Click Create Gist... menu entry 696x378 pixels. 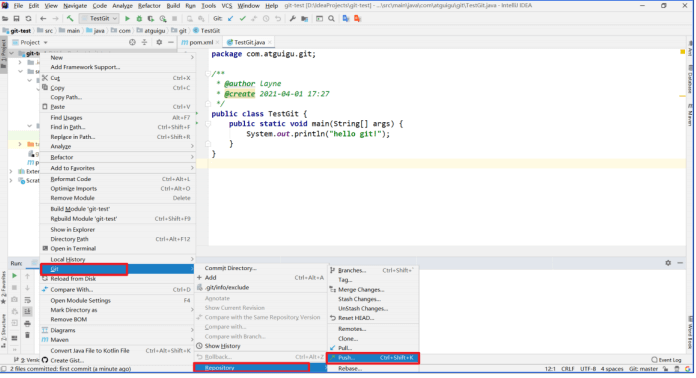pyautogui.click(x=118, y=360)
